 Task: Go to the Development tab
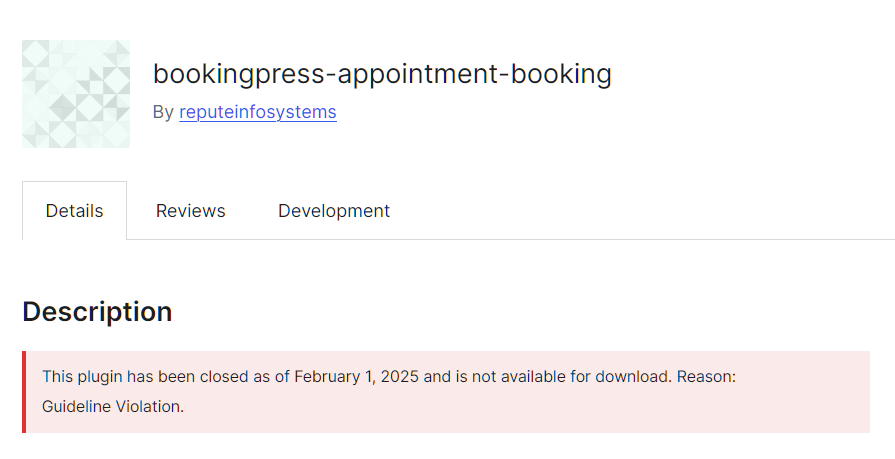tap(334, 211)
